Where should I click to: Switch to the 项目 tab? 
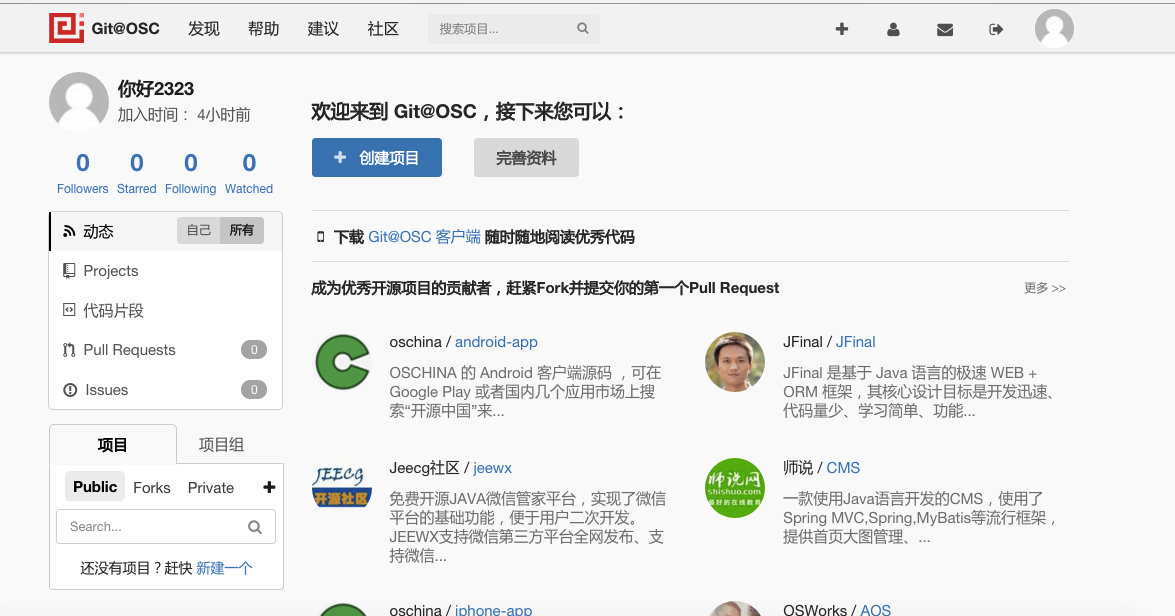pos(112,444)
